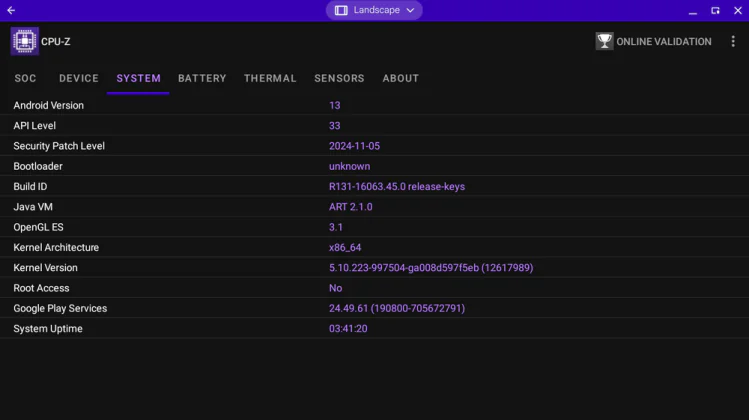Switch to the SOC tab
This screenshot has height=420, width=749.
point(25,78)
